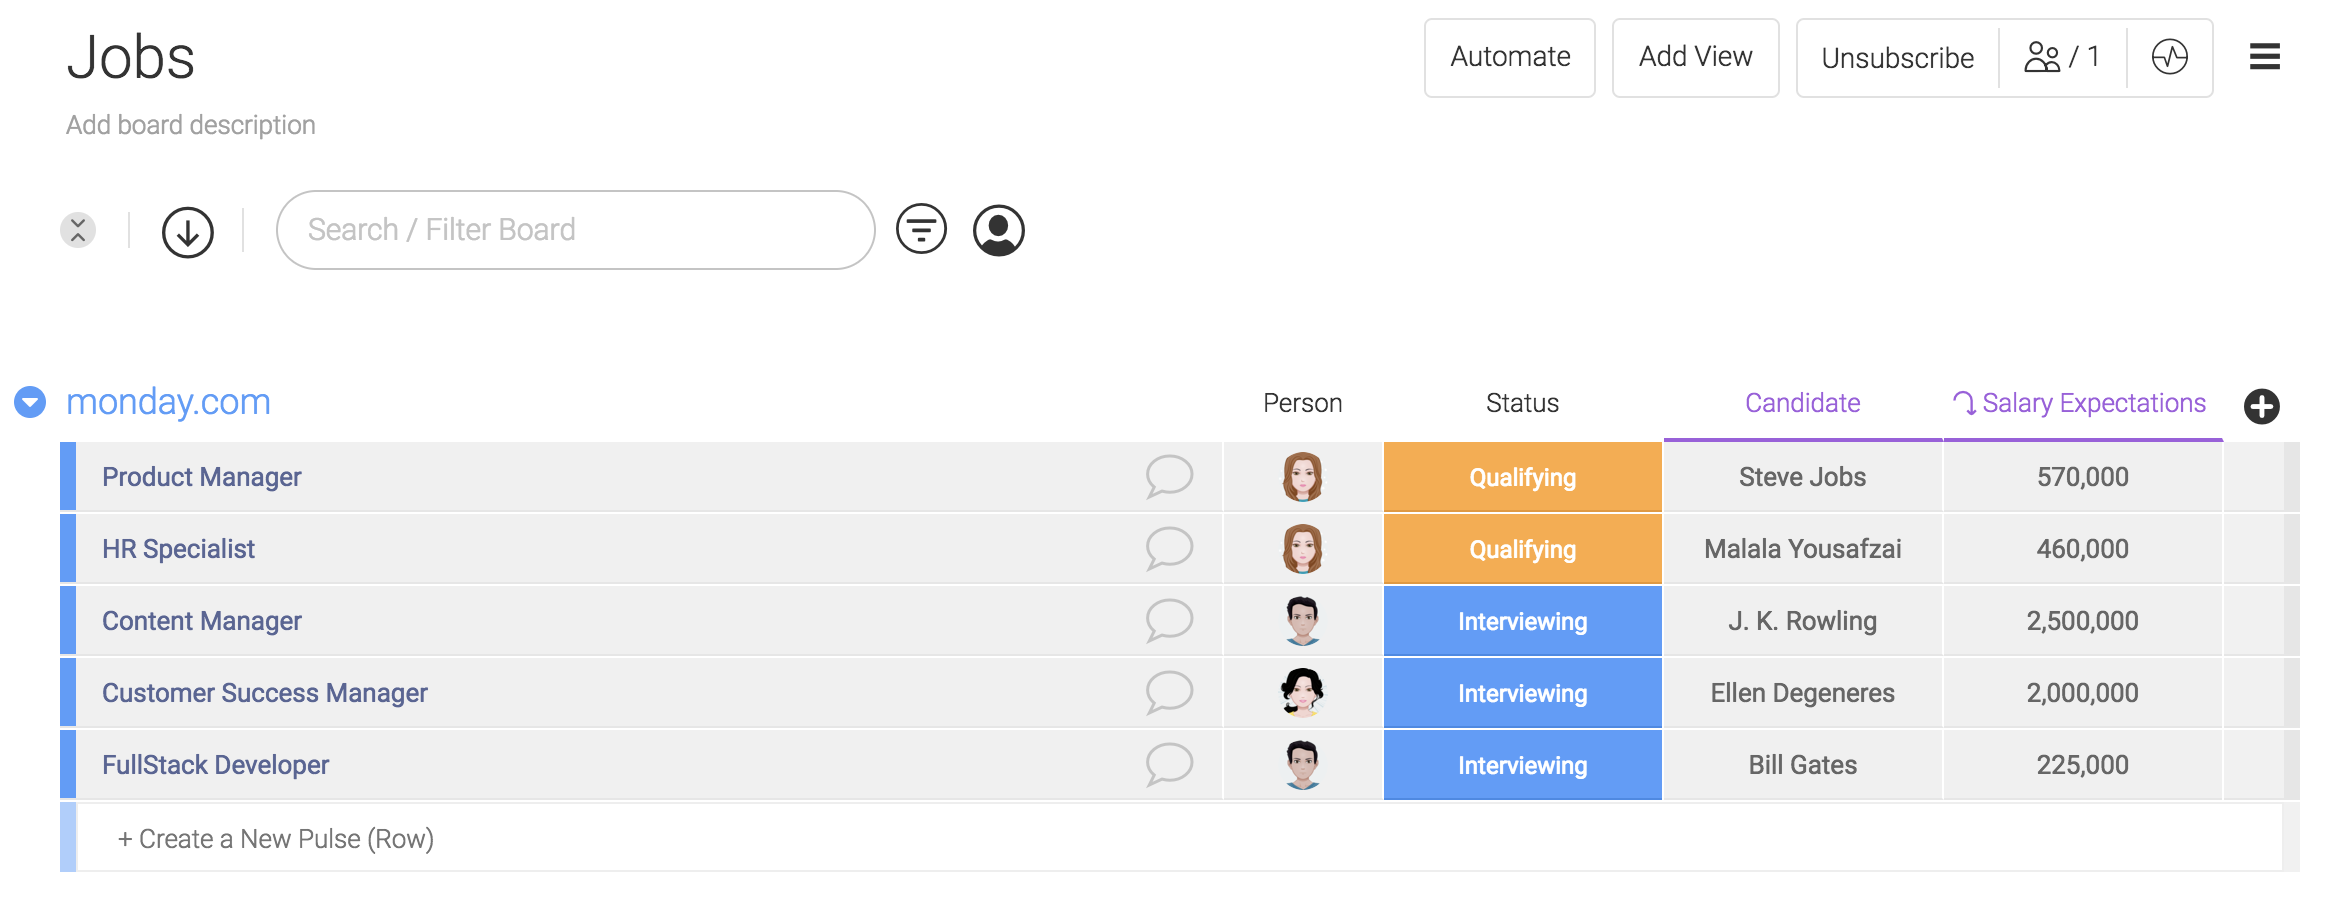Click the Add View button
This screenshot has height=906, width=2334.
[x=1695, y=57]
